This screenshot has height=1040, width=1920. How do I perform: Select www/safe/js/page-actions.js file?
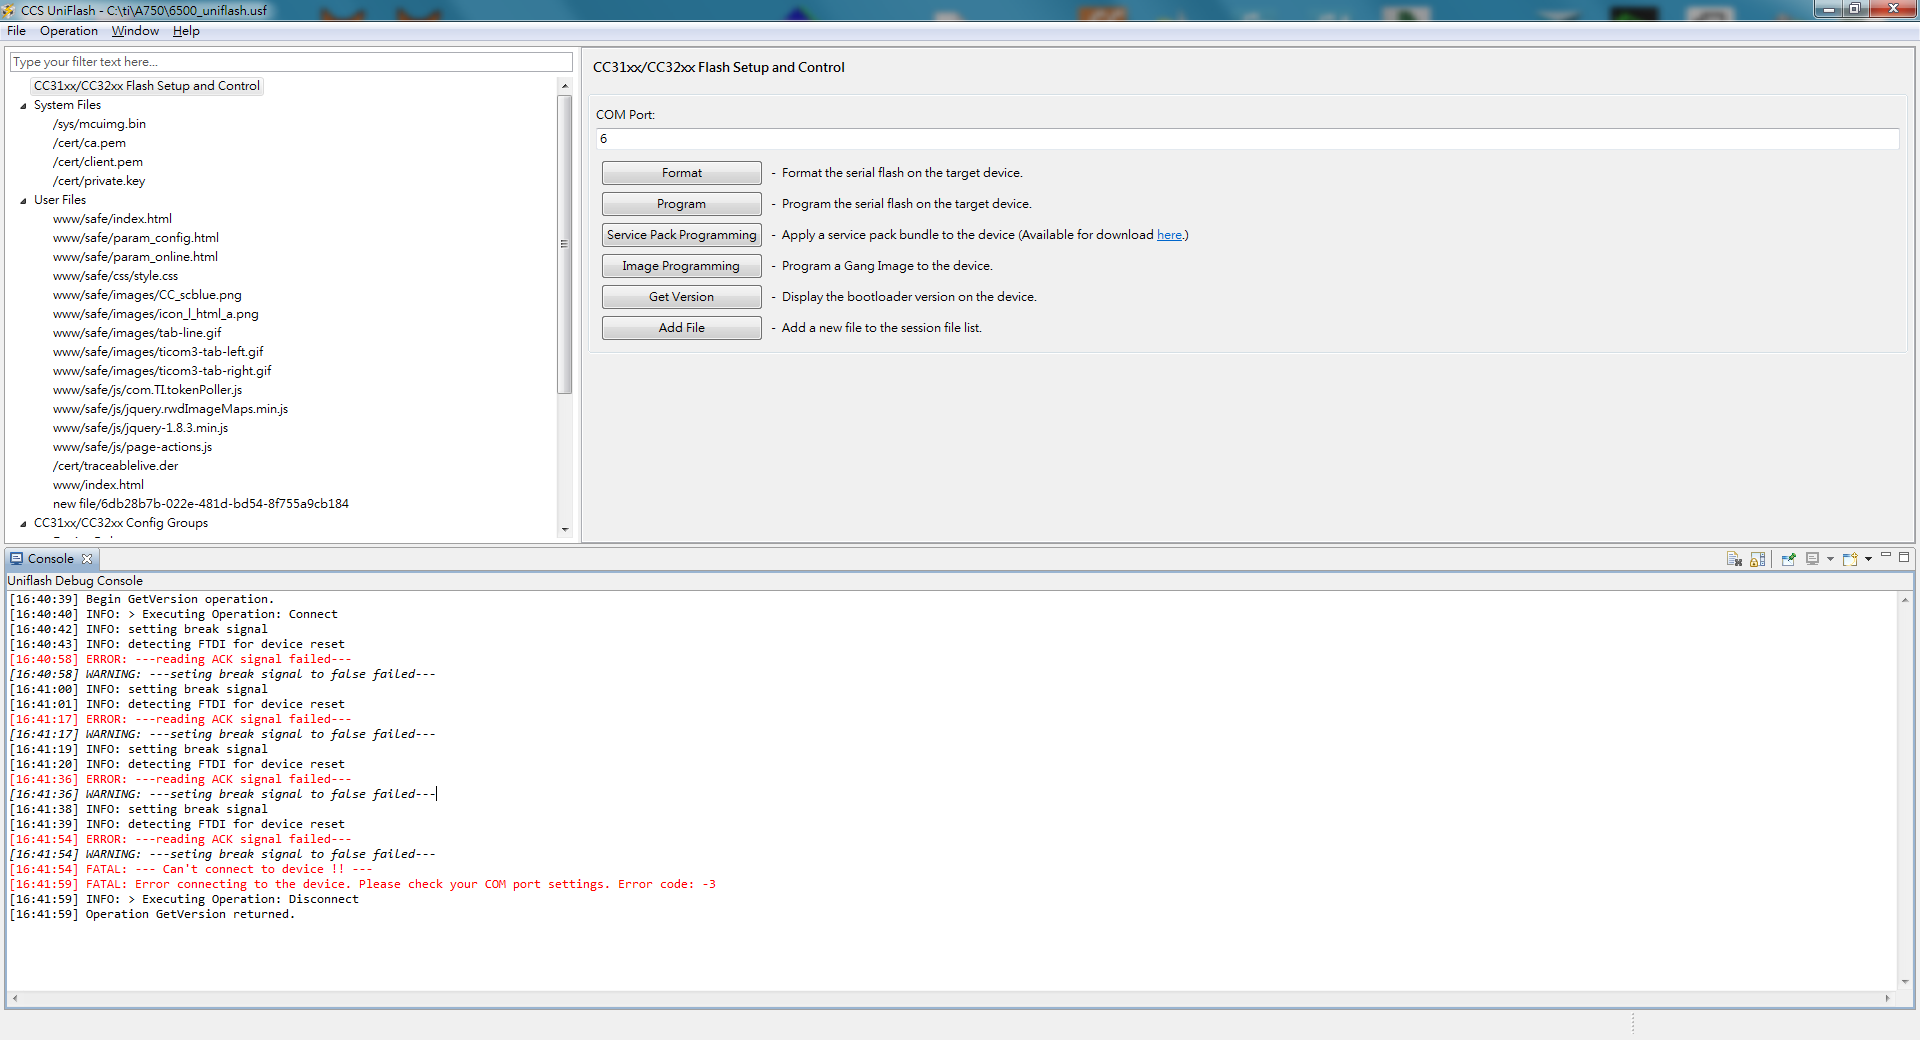[x=132, y=447]
